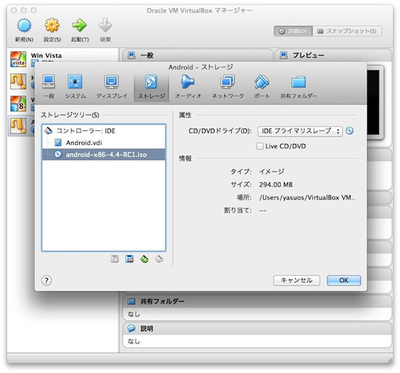Open CD/DVD drive IDE プライマリスレーブ dropdown
This screenshot has width=400, height=373.
point(300,131)
